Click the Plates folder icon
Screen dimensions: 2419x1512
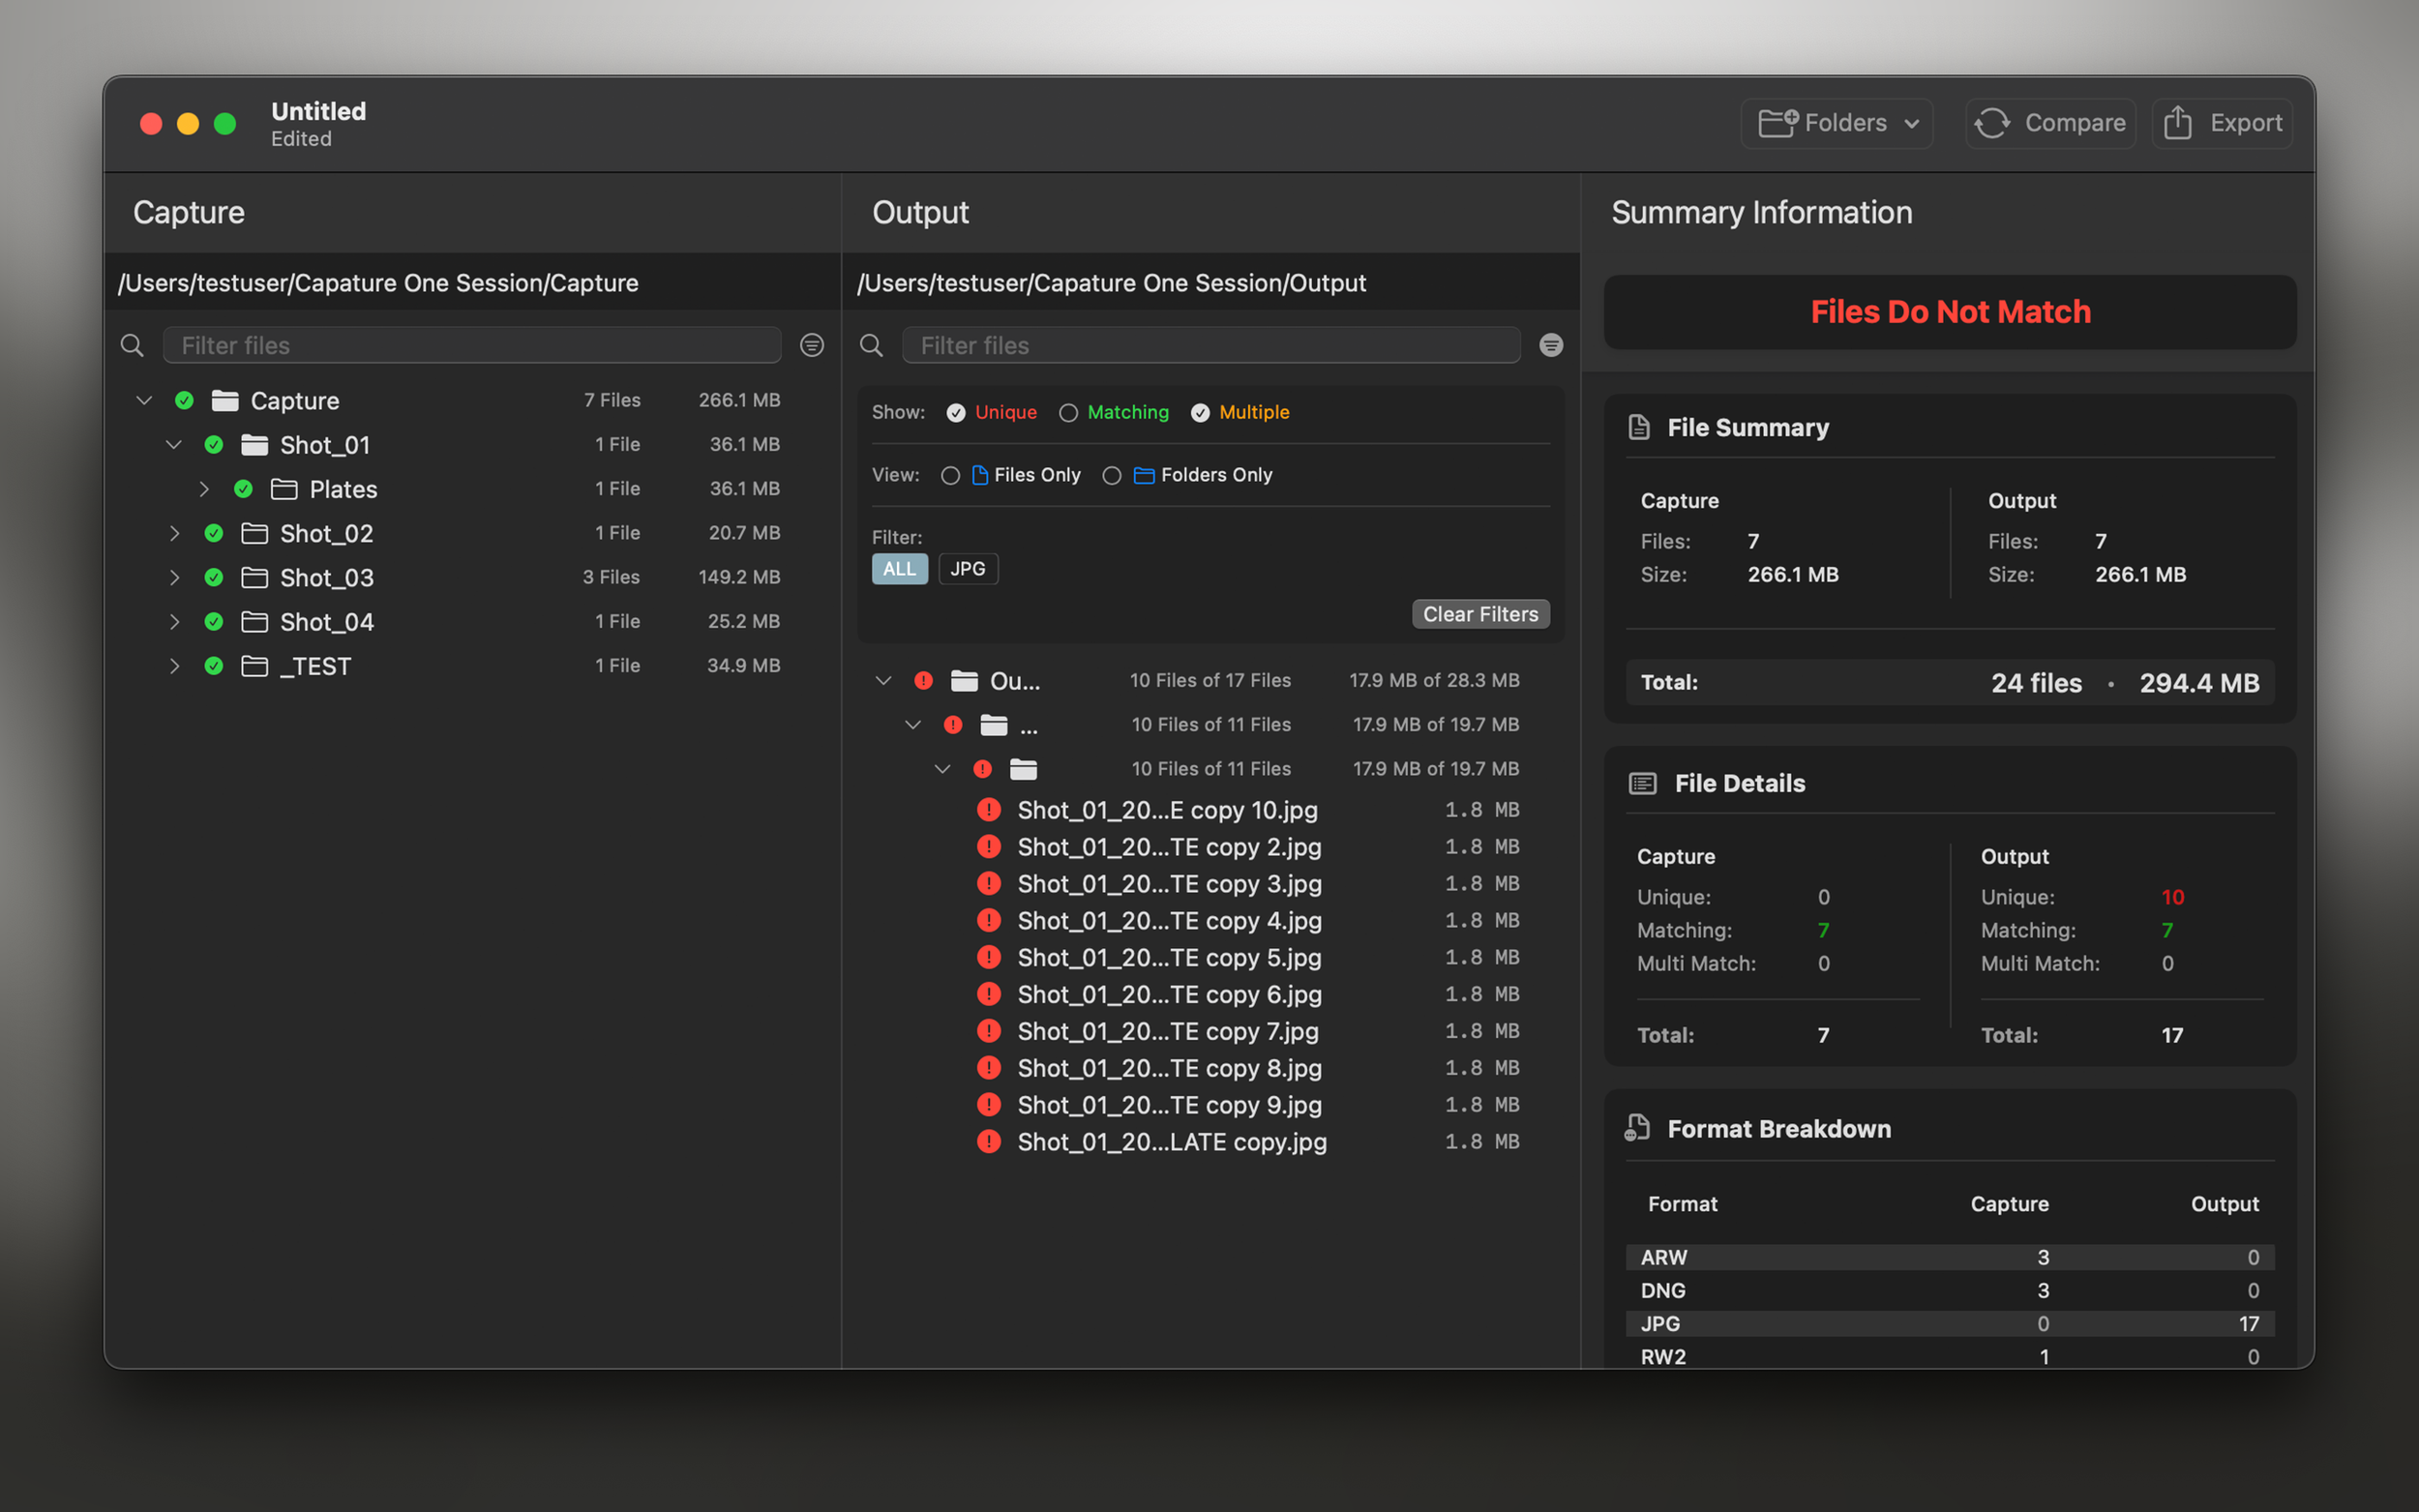tap(284, 489)
